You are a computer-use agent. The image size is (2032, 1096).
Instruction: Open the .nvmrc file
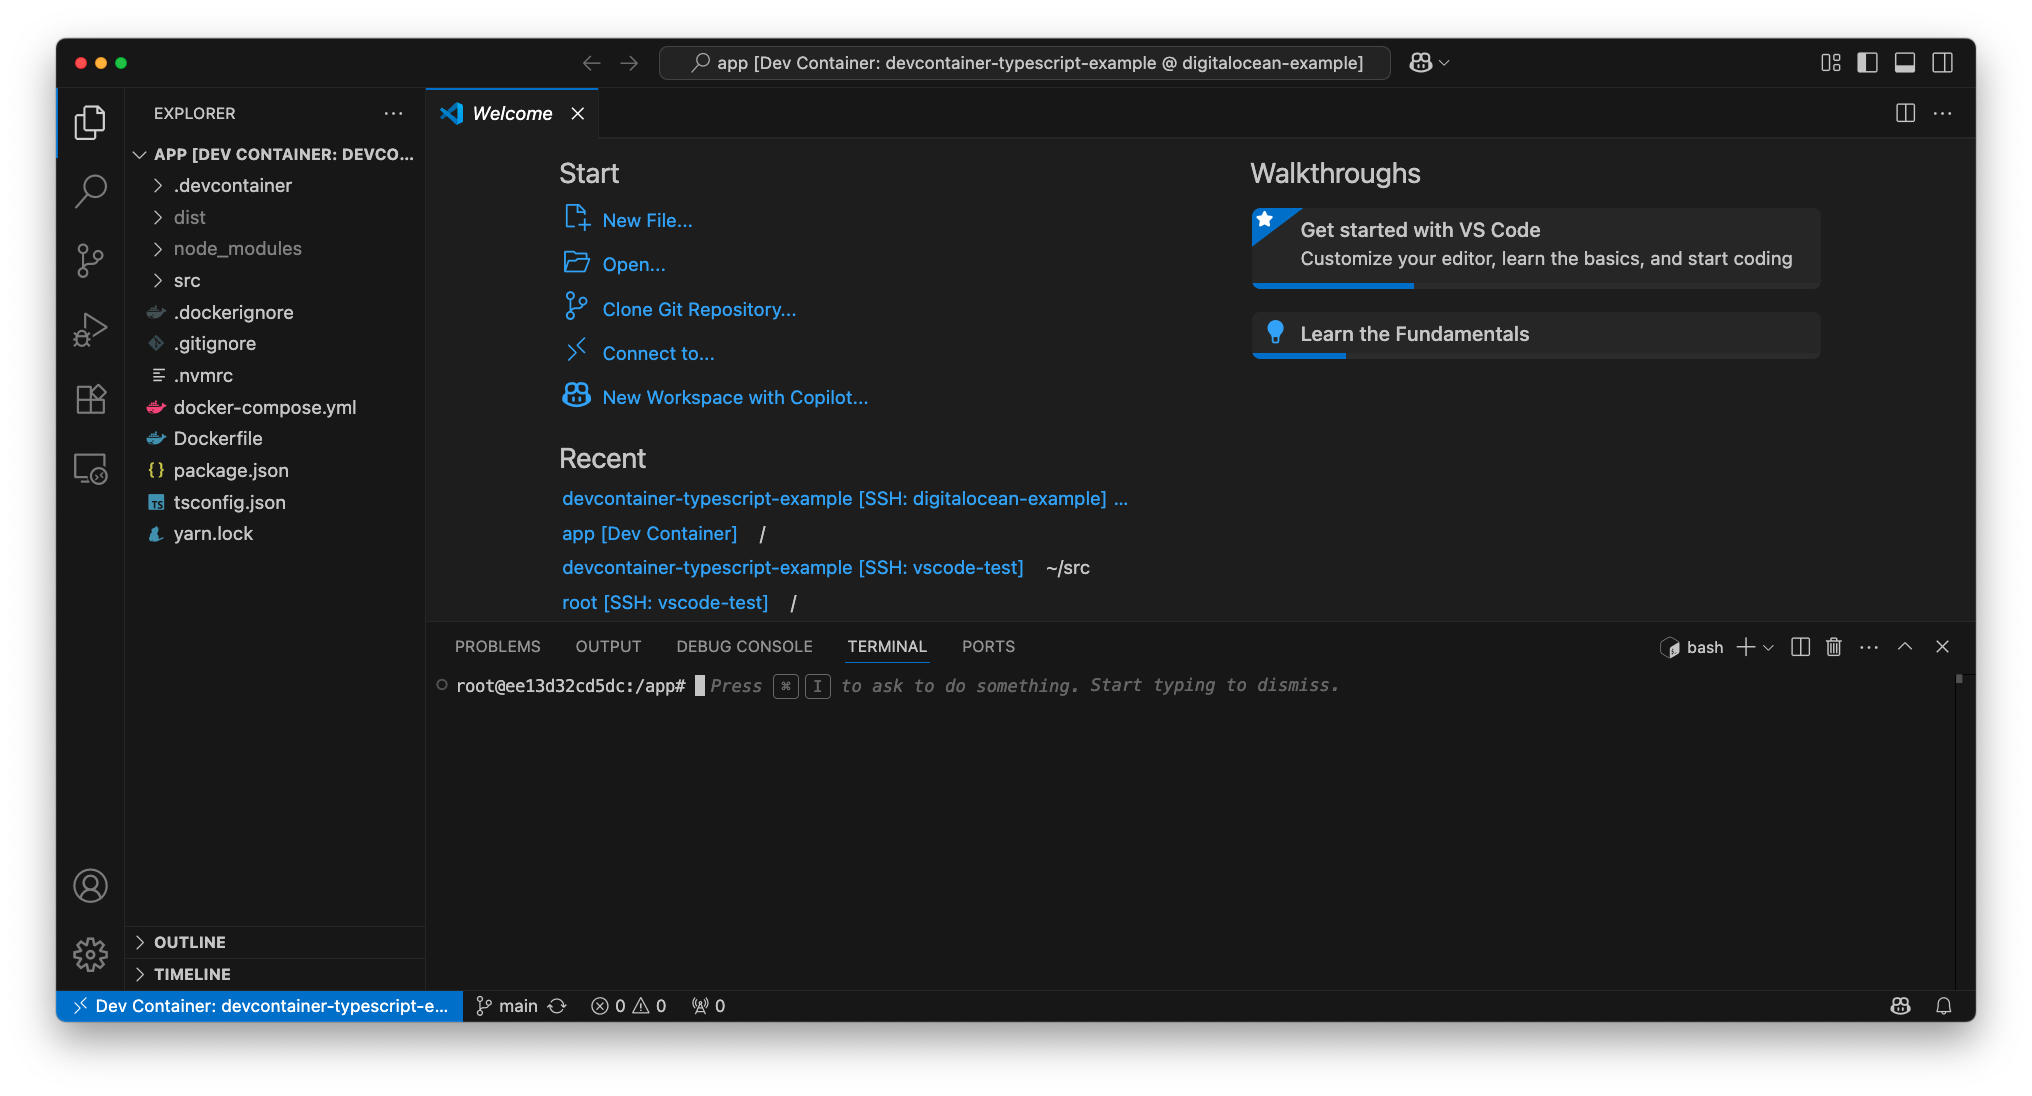click(x=275, y=376)
